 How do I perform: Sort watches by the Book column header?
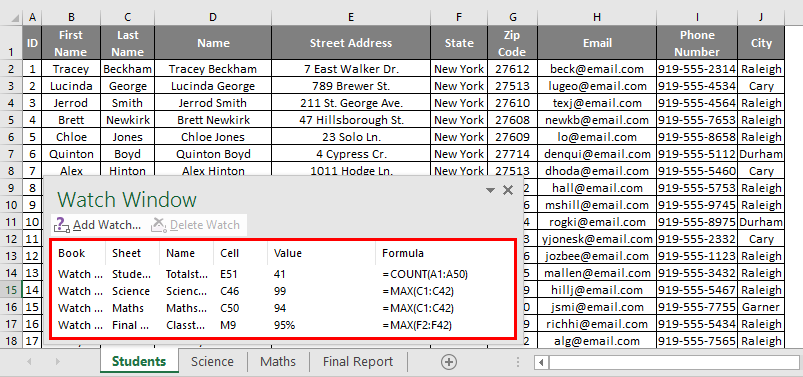(71, 253)
